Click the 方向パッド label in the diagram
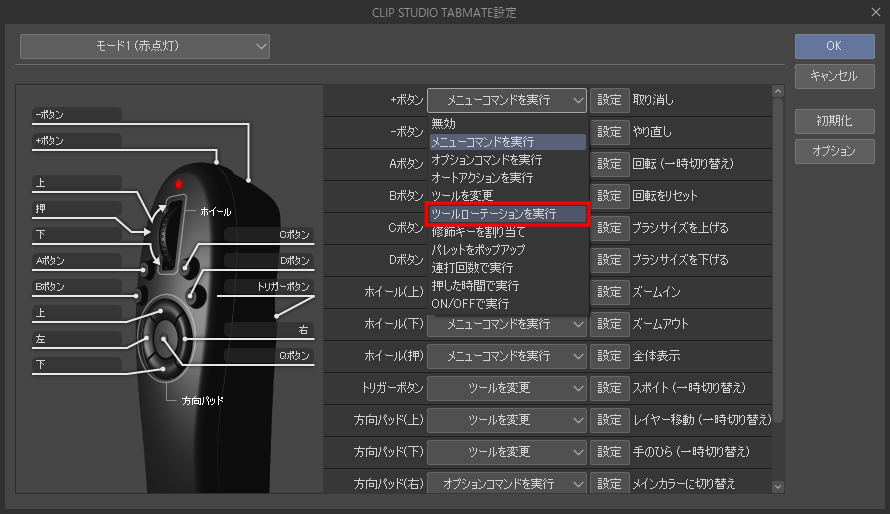 pos(203,401)
